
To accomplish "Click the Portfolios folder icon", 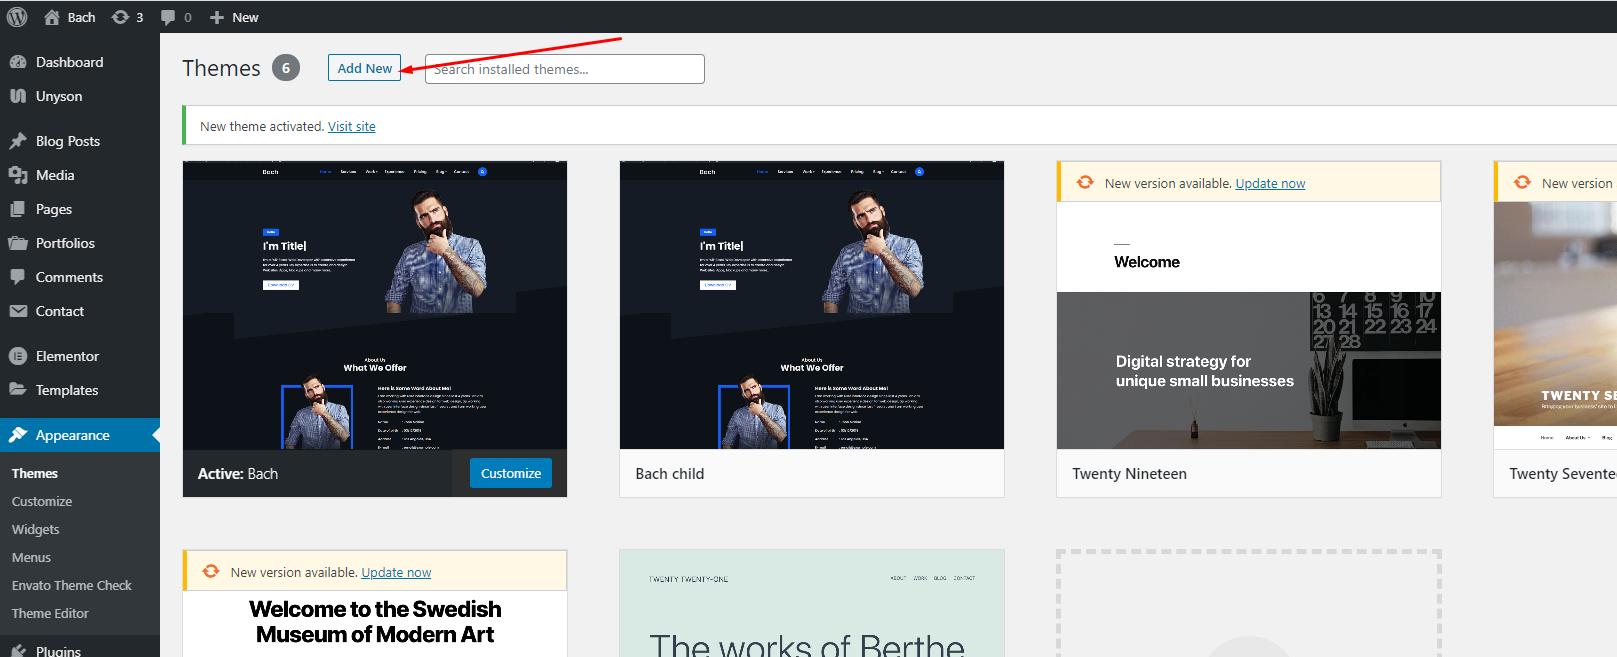I will pos(18,243).
